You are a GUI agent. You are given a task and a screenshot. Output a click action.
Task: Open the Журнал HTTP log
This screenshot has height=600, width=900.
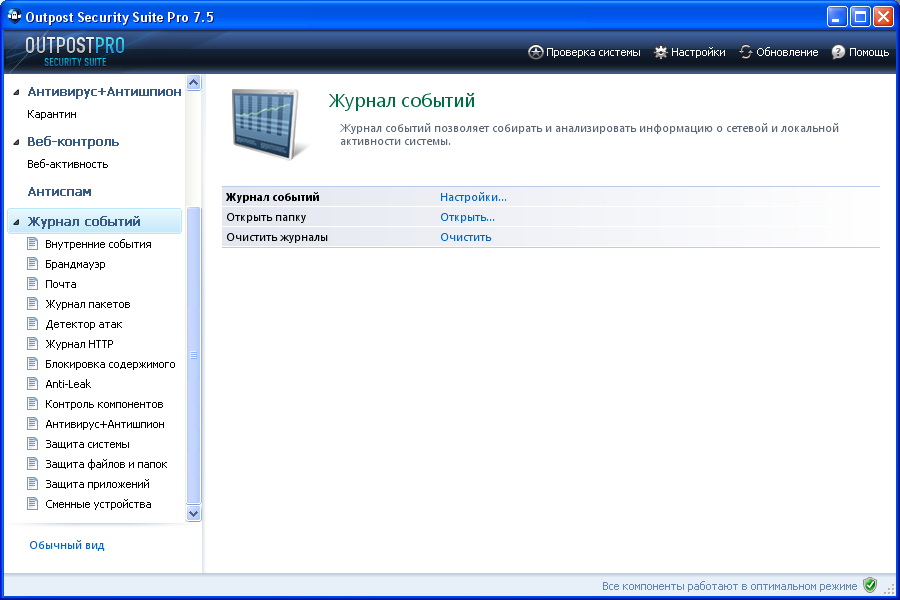(x=79, y=344)
